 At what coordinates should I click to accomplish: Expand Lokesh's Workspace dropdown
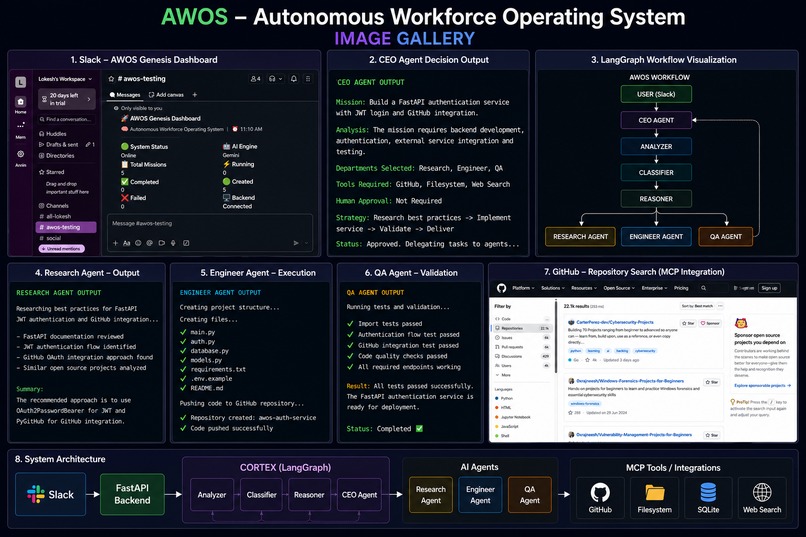(x=65, y=79)
